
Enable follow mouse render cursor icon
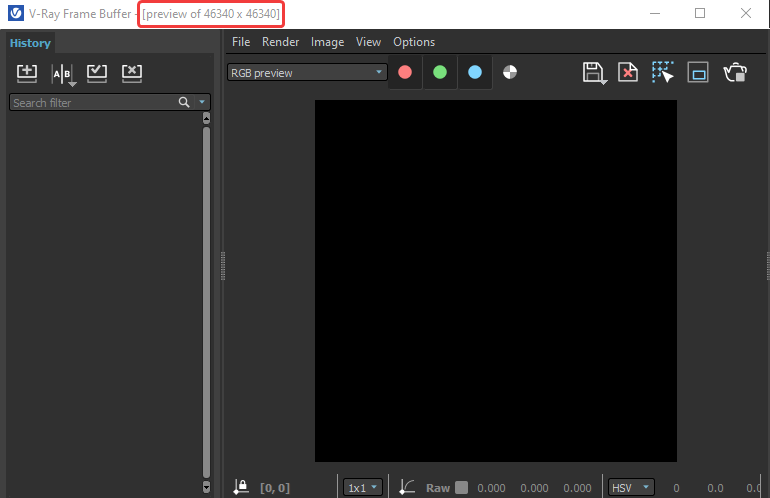click(x=663, y=73)
